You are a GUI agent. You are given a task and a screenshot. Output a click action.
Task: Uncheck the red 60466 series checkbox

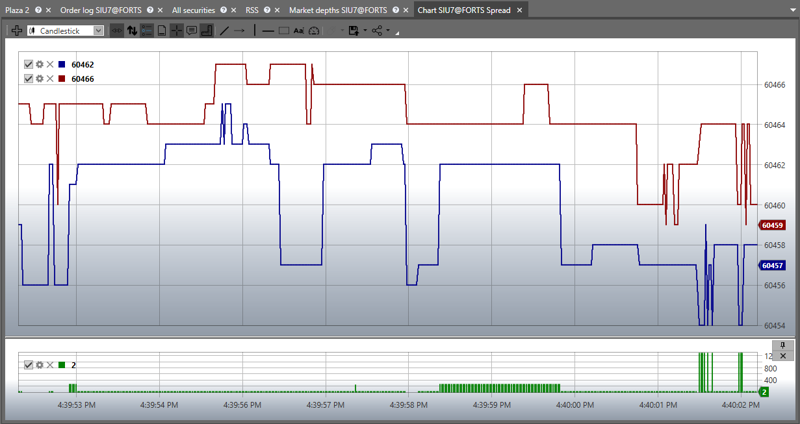(x=28, y=78)
